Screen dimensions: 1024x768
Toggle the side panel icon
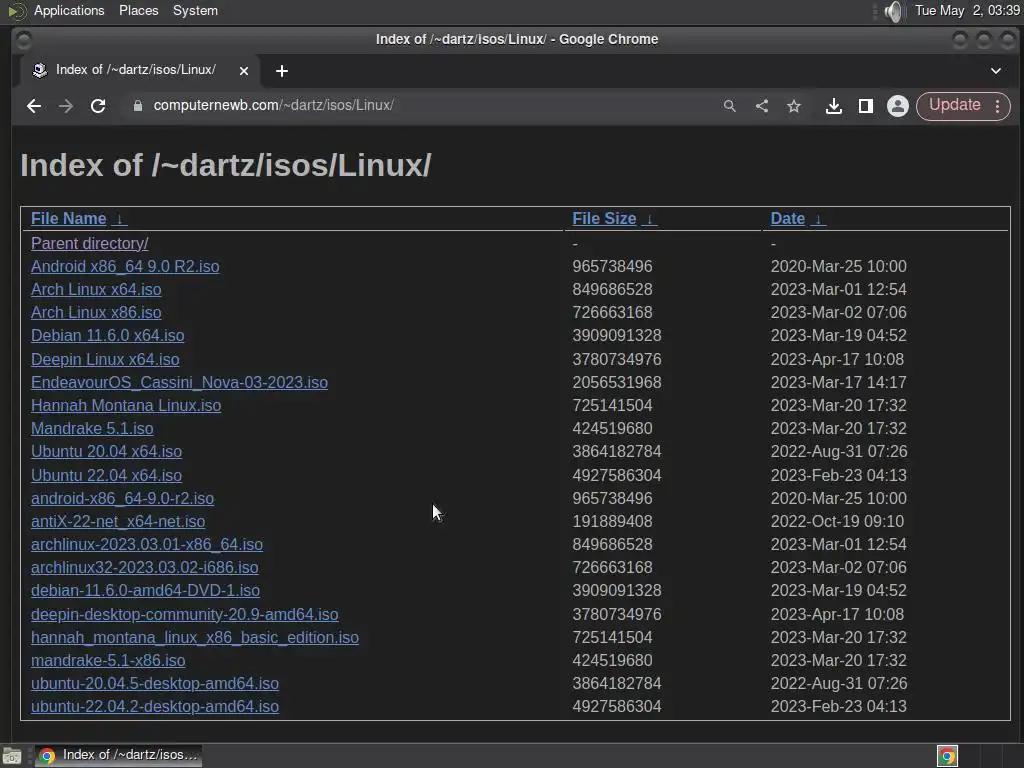[x=866, y=106]
